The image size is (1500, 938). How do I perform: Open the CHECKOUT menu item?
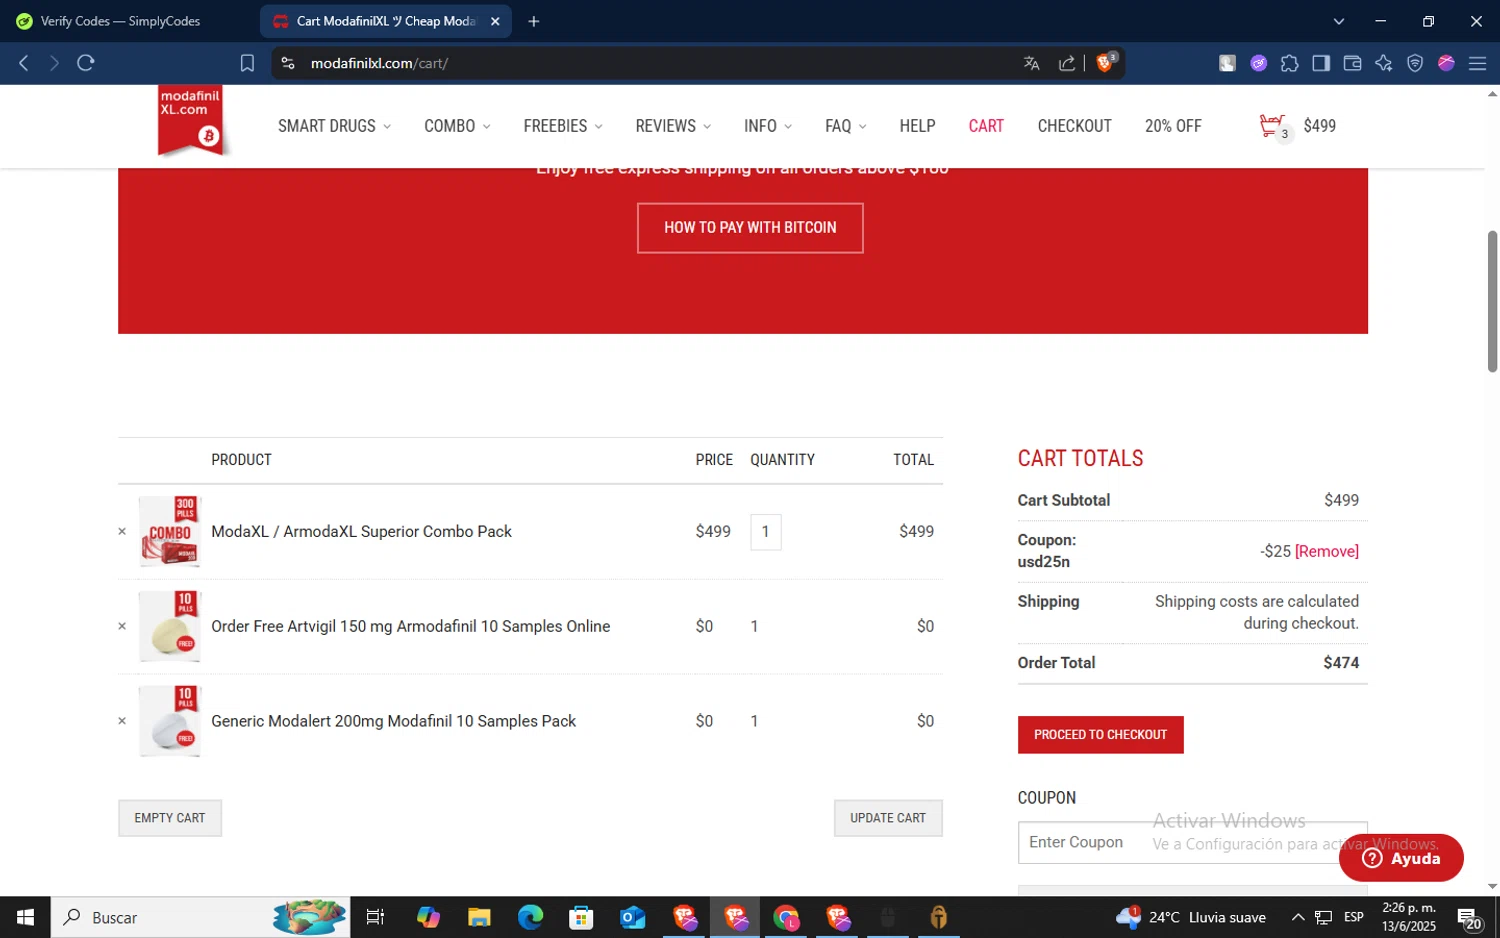pyautogui.click(x=1074, y=126)
